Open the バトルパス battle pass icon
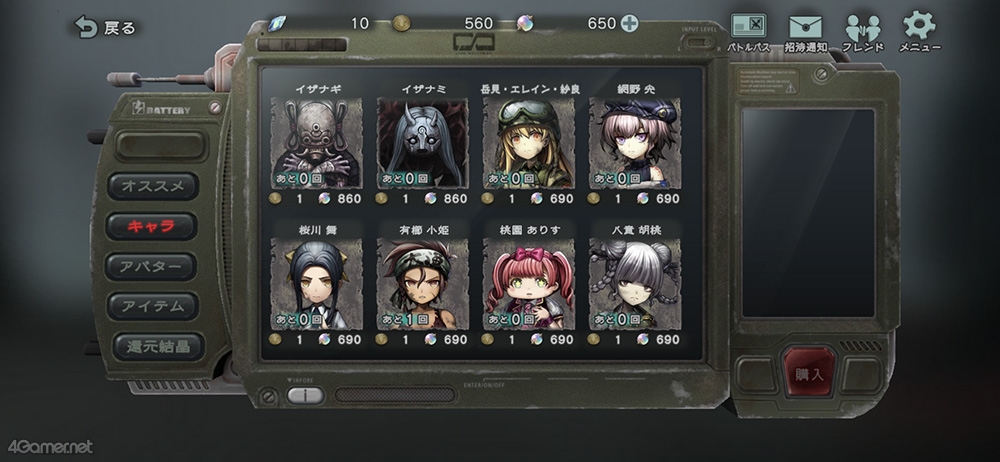This screenshot has width=1000, height=462. [748, 33]
